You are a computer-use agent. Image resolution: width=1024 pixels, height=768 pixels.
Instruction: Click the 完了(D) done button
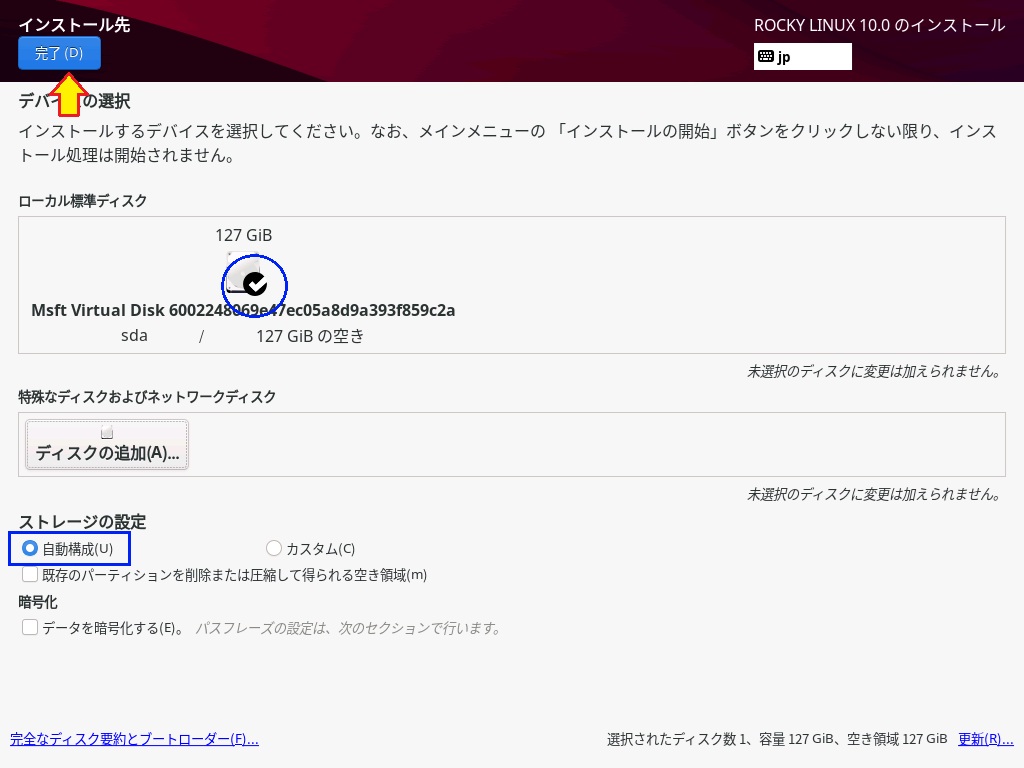coord(59,53)
